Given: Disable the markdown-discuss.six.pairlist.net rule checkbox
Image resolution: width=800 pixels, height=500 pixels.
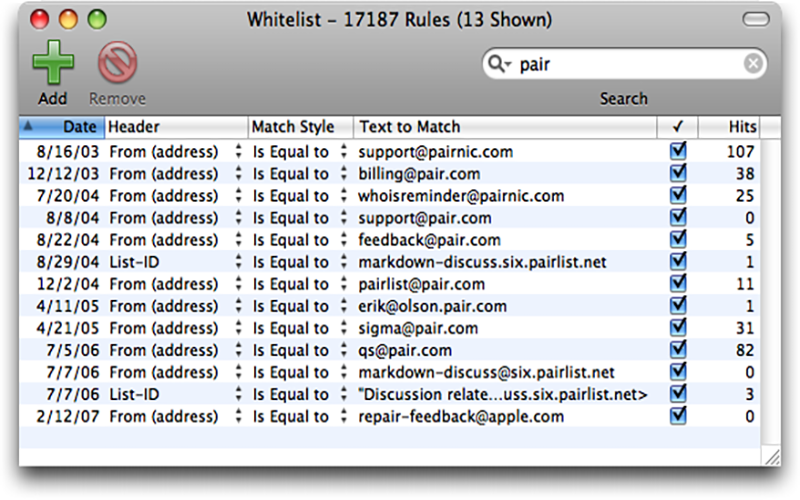Looking at the screenshot, I should [678, 261].
